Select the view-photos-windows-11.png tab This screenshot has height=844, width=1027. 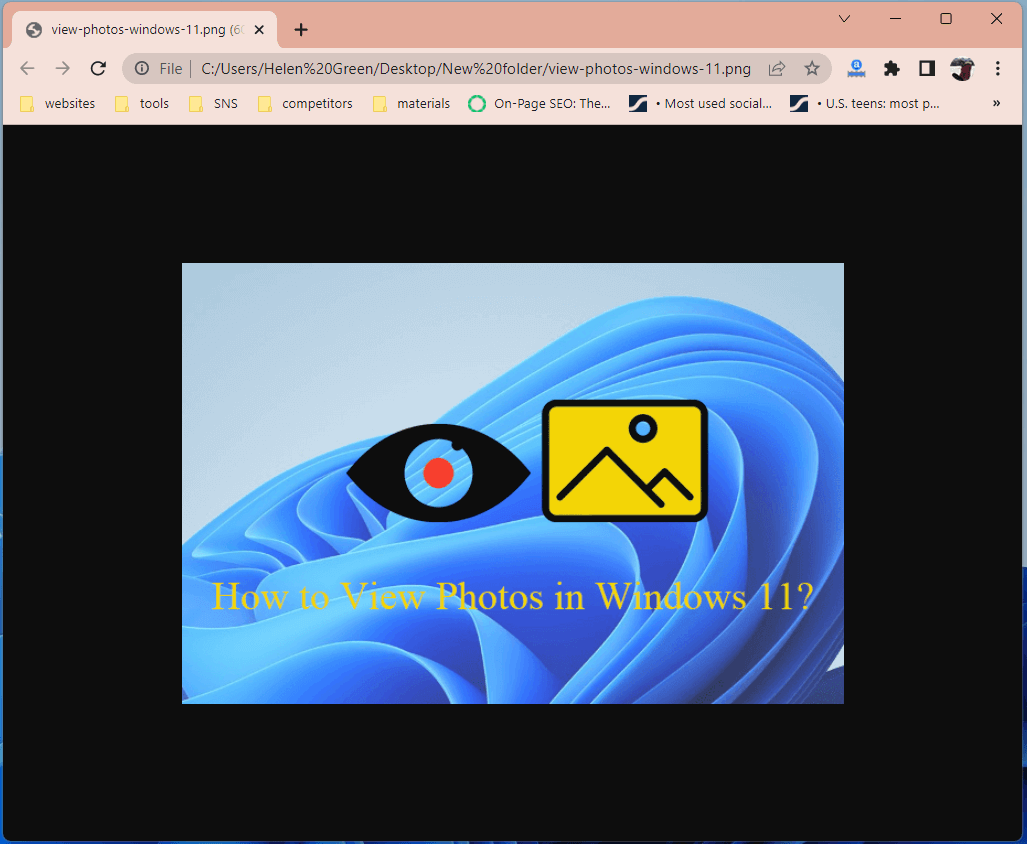[x=145, y=29]
